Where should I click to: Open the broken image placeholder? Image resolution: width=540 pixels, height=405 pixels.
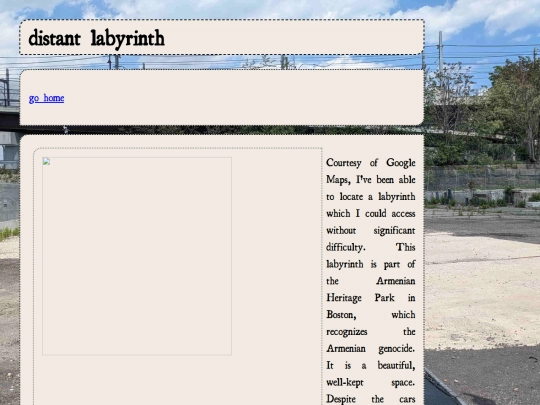point(137,256)
